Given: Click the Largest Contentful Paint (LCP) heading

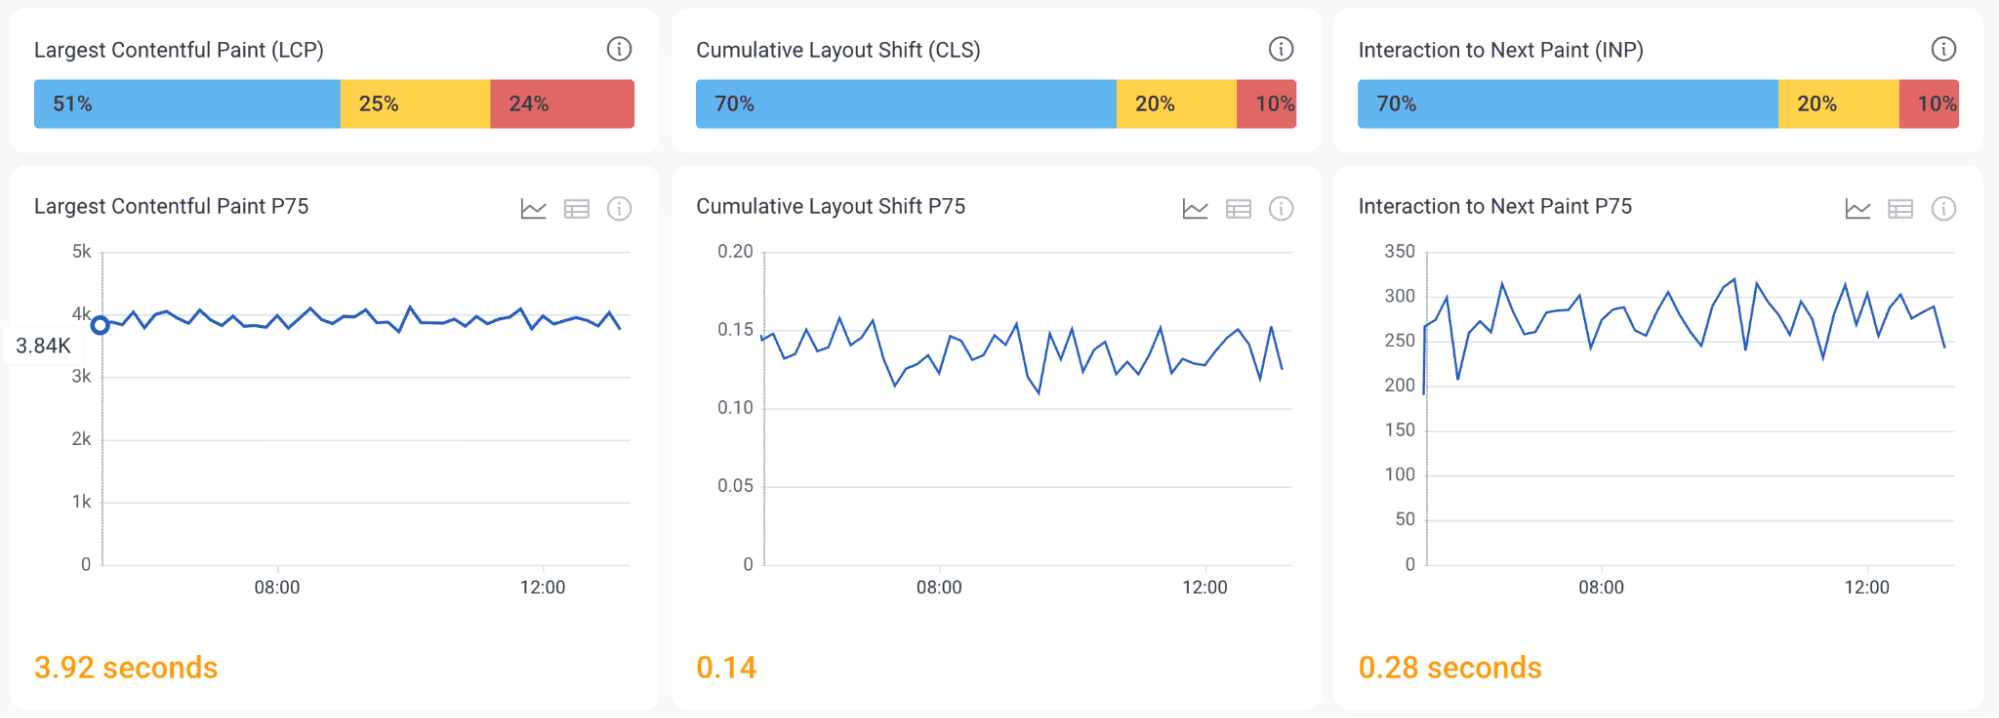Looking at the screenshot, I should tap(180, 49).
